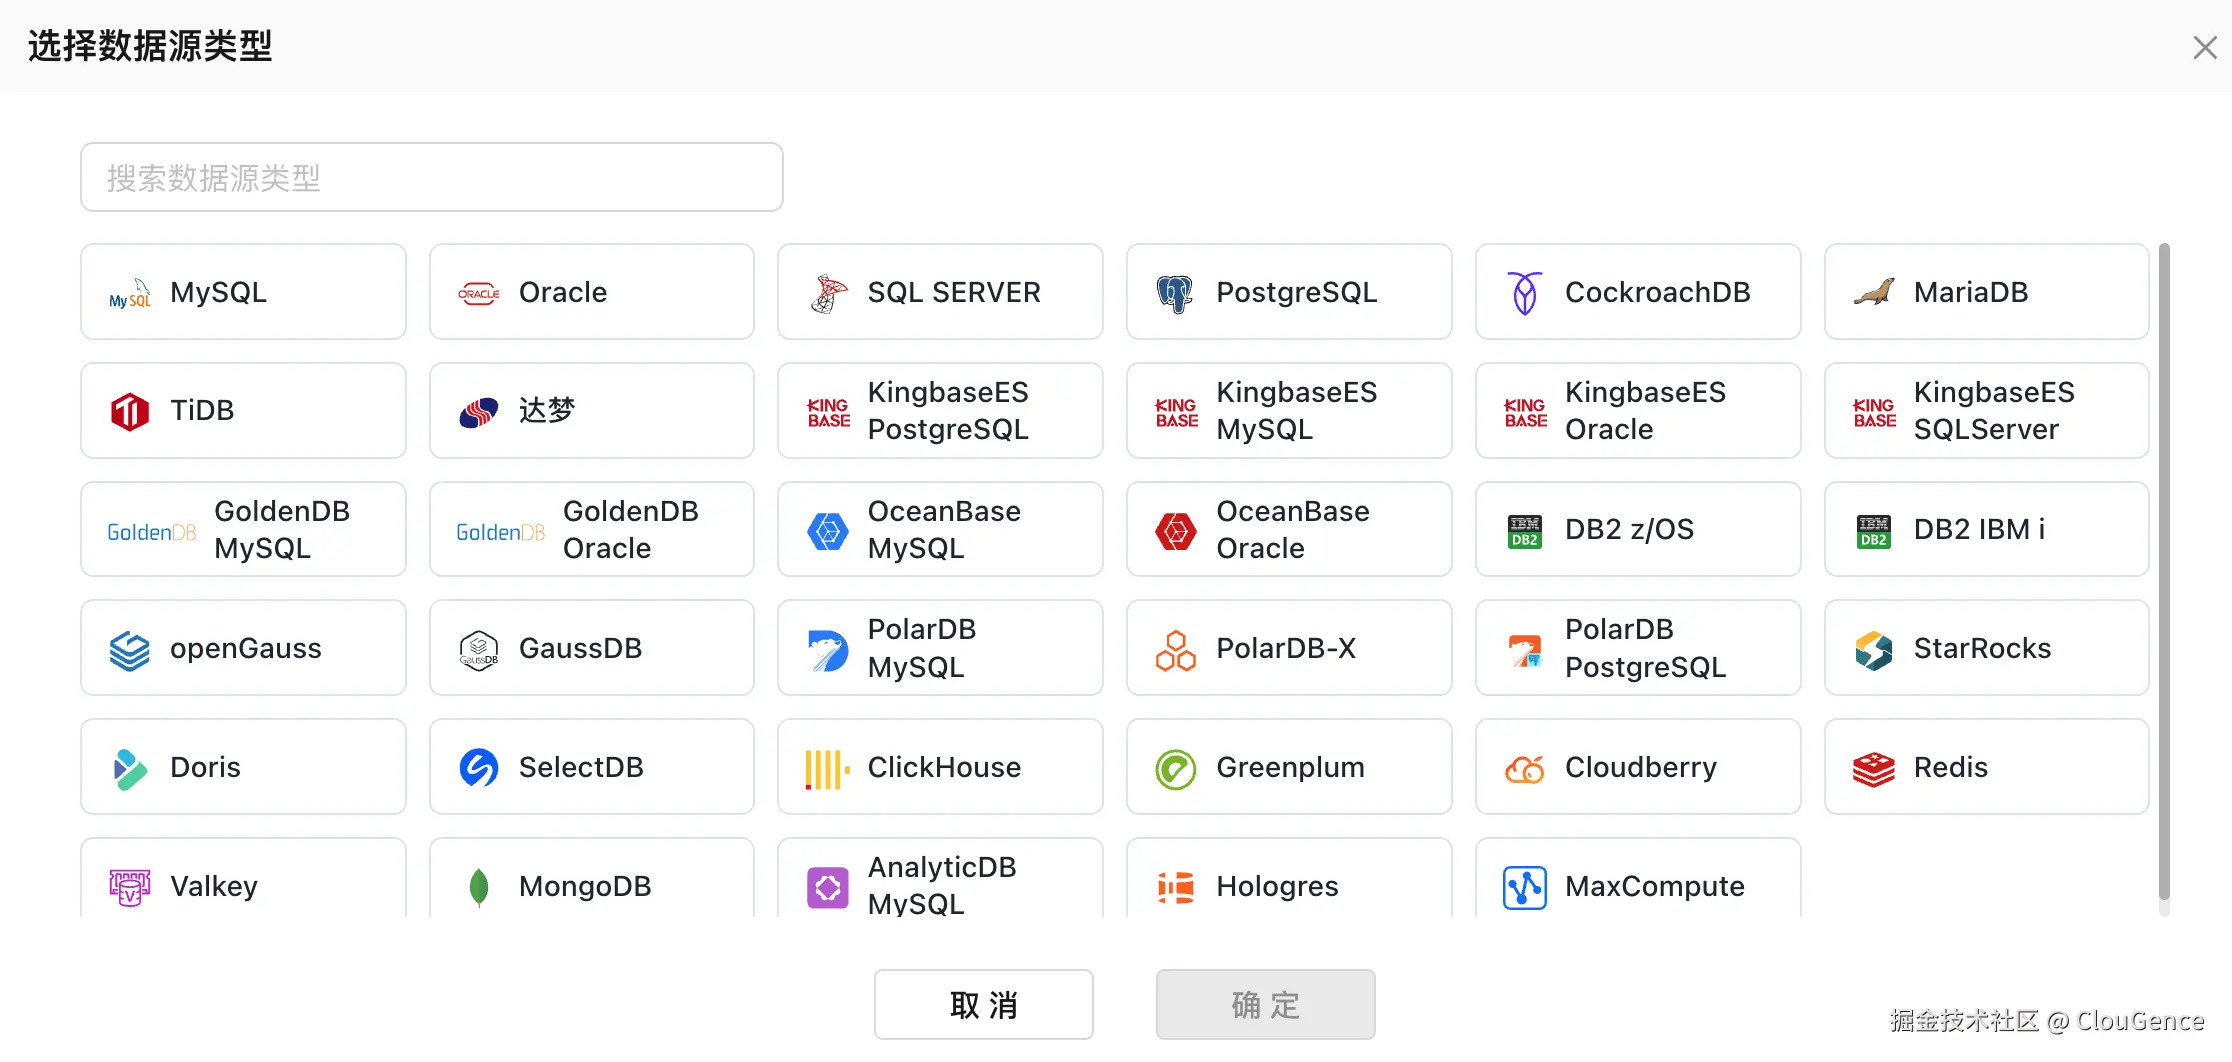Select the TiDB red cube icon

click(130, 411)
